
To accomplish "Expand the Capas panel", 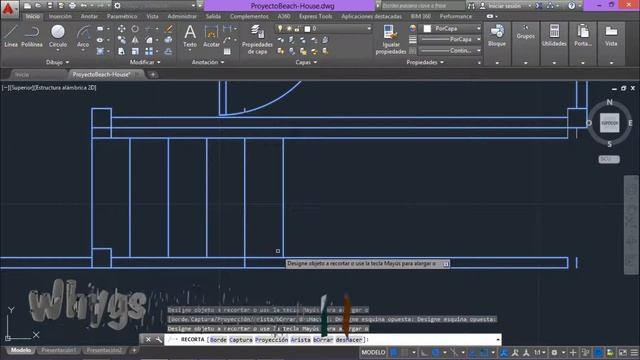I will pyautogui.click(x=306, y=62).
